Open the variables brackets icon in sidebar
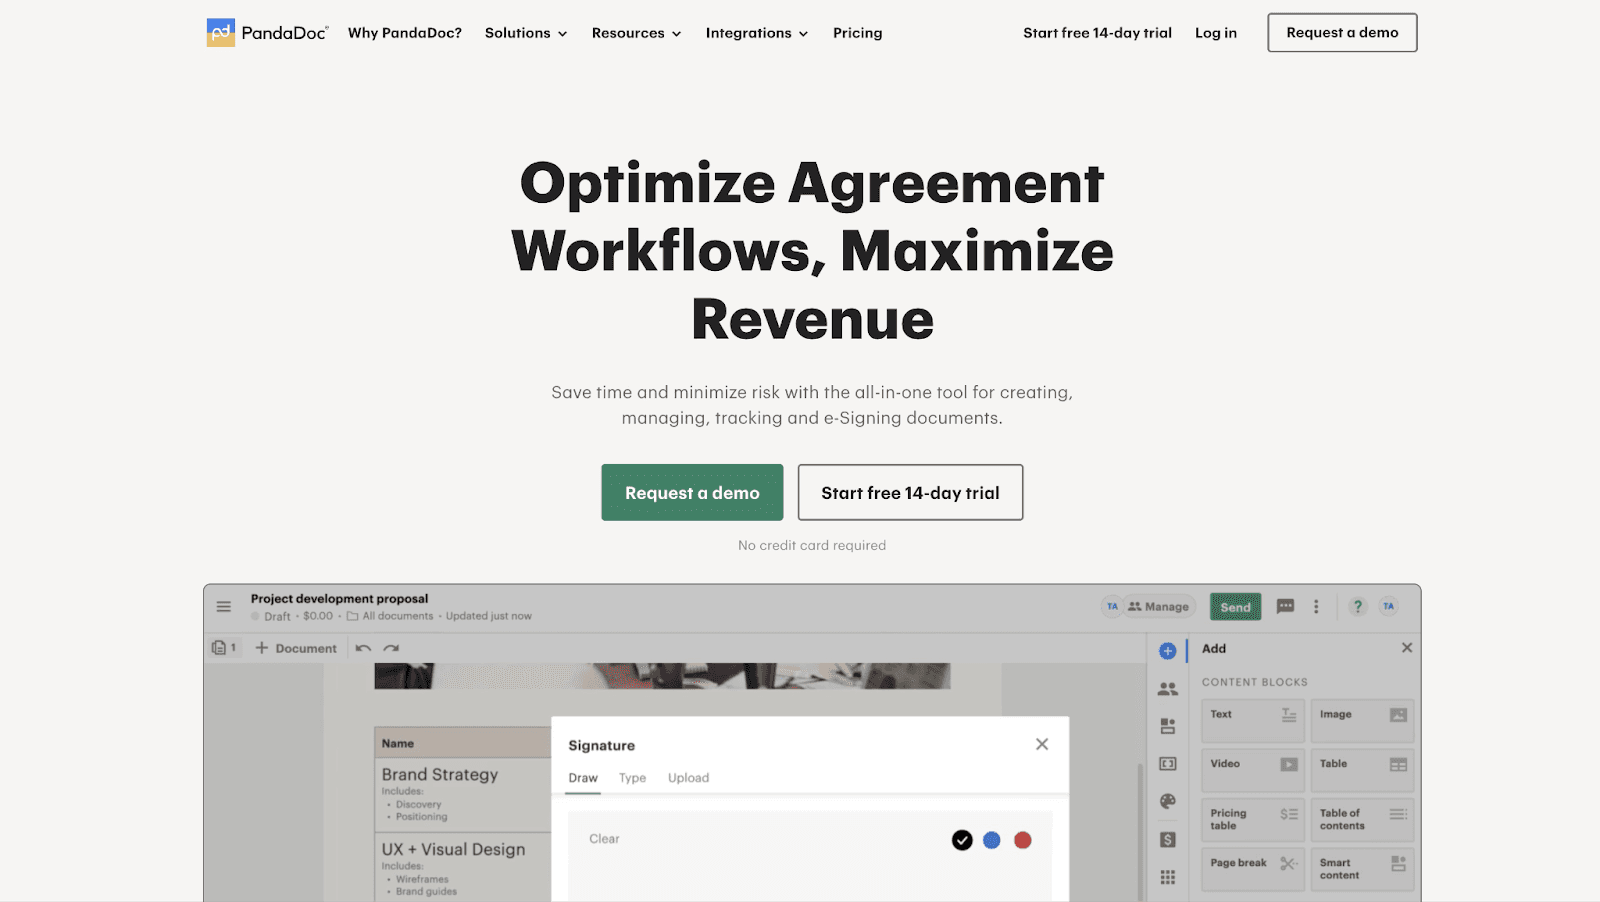 click(1167, 764)
